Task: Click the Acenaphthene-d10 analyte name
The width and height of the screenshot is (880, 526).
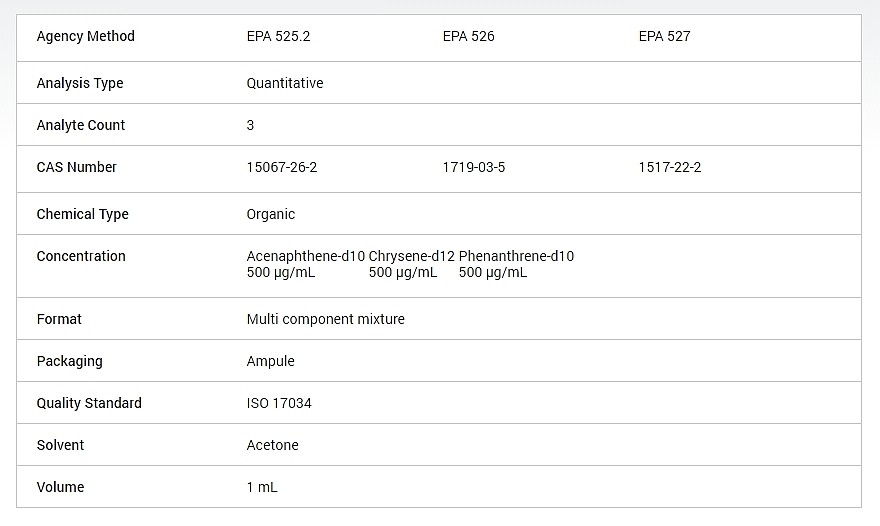Action: [306, 257]
